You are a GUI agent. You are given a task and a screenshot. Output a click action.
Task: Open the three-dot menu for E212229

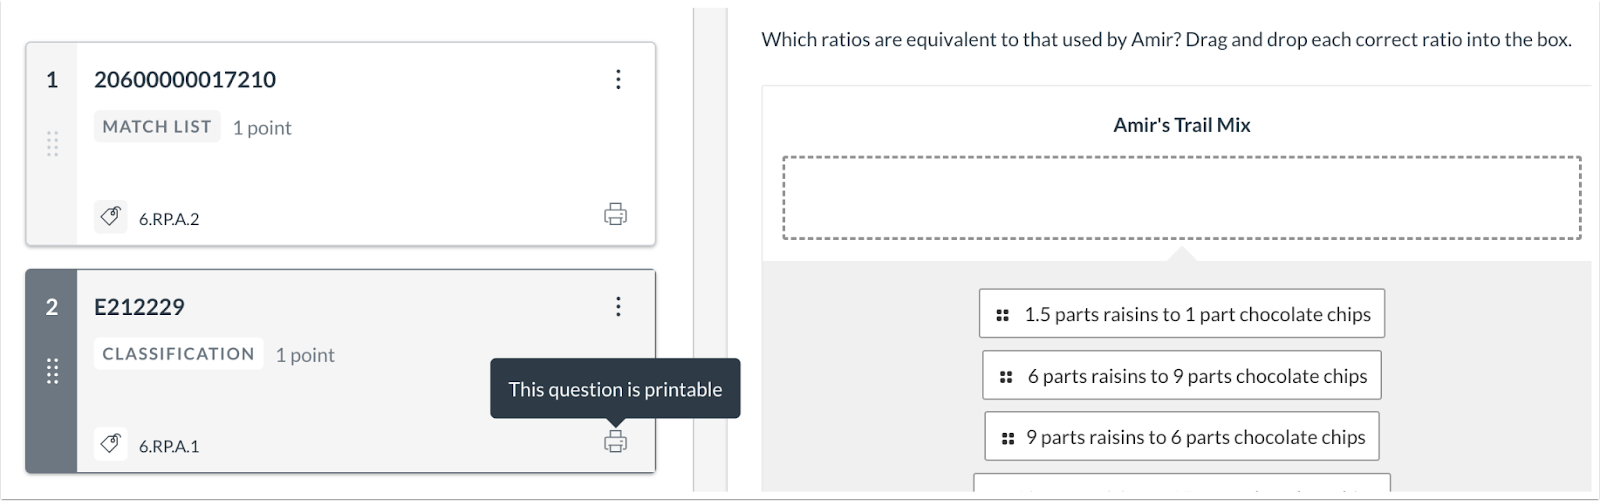point(618,306)
